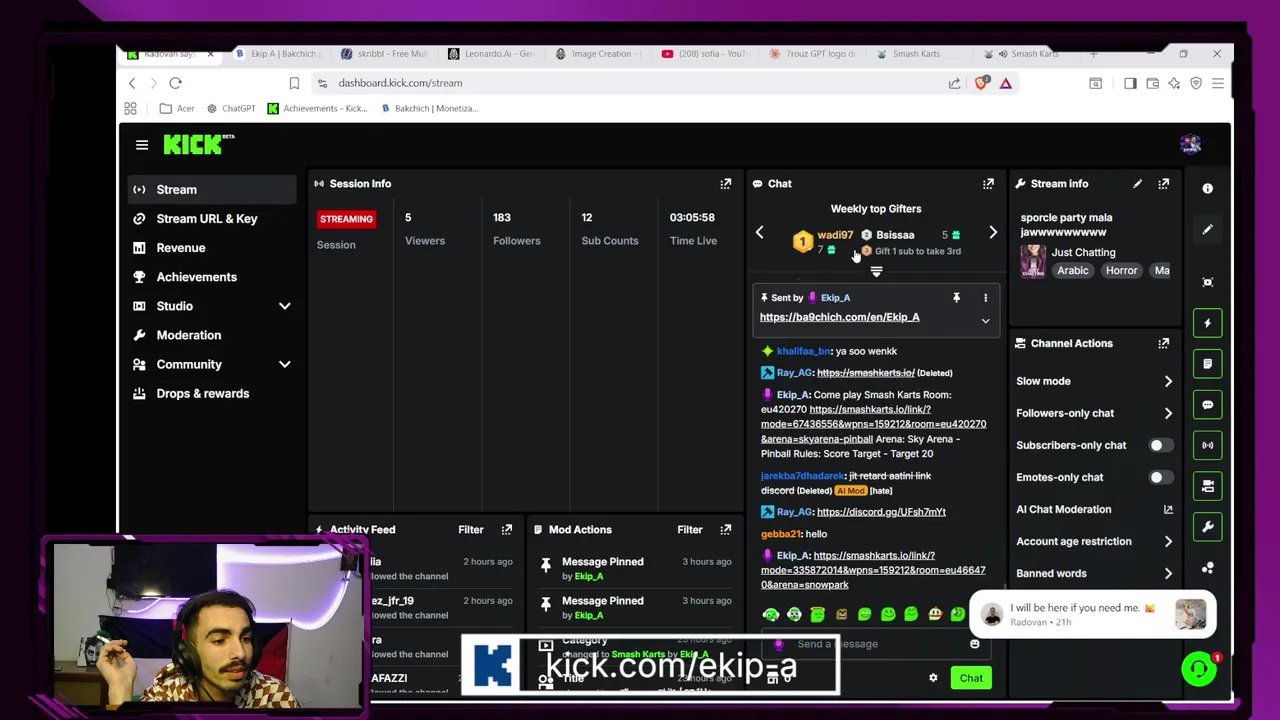Edit stream info with pencil icon
The width and height of the screenshot is (1280, 720).
1137,184
